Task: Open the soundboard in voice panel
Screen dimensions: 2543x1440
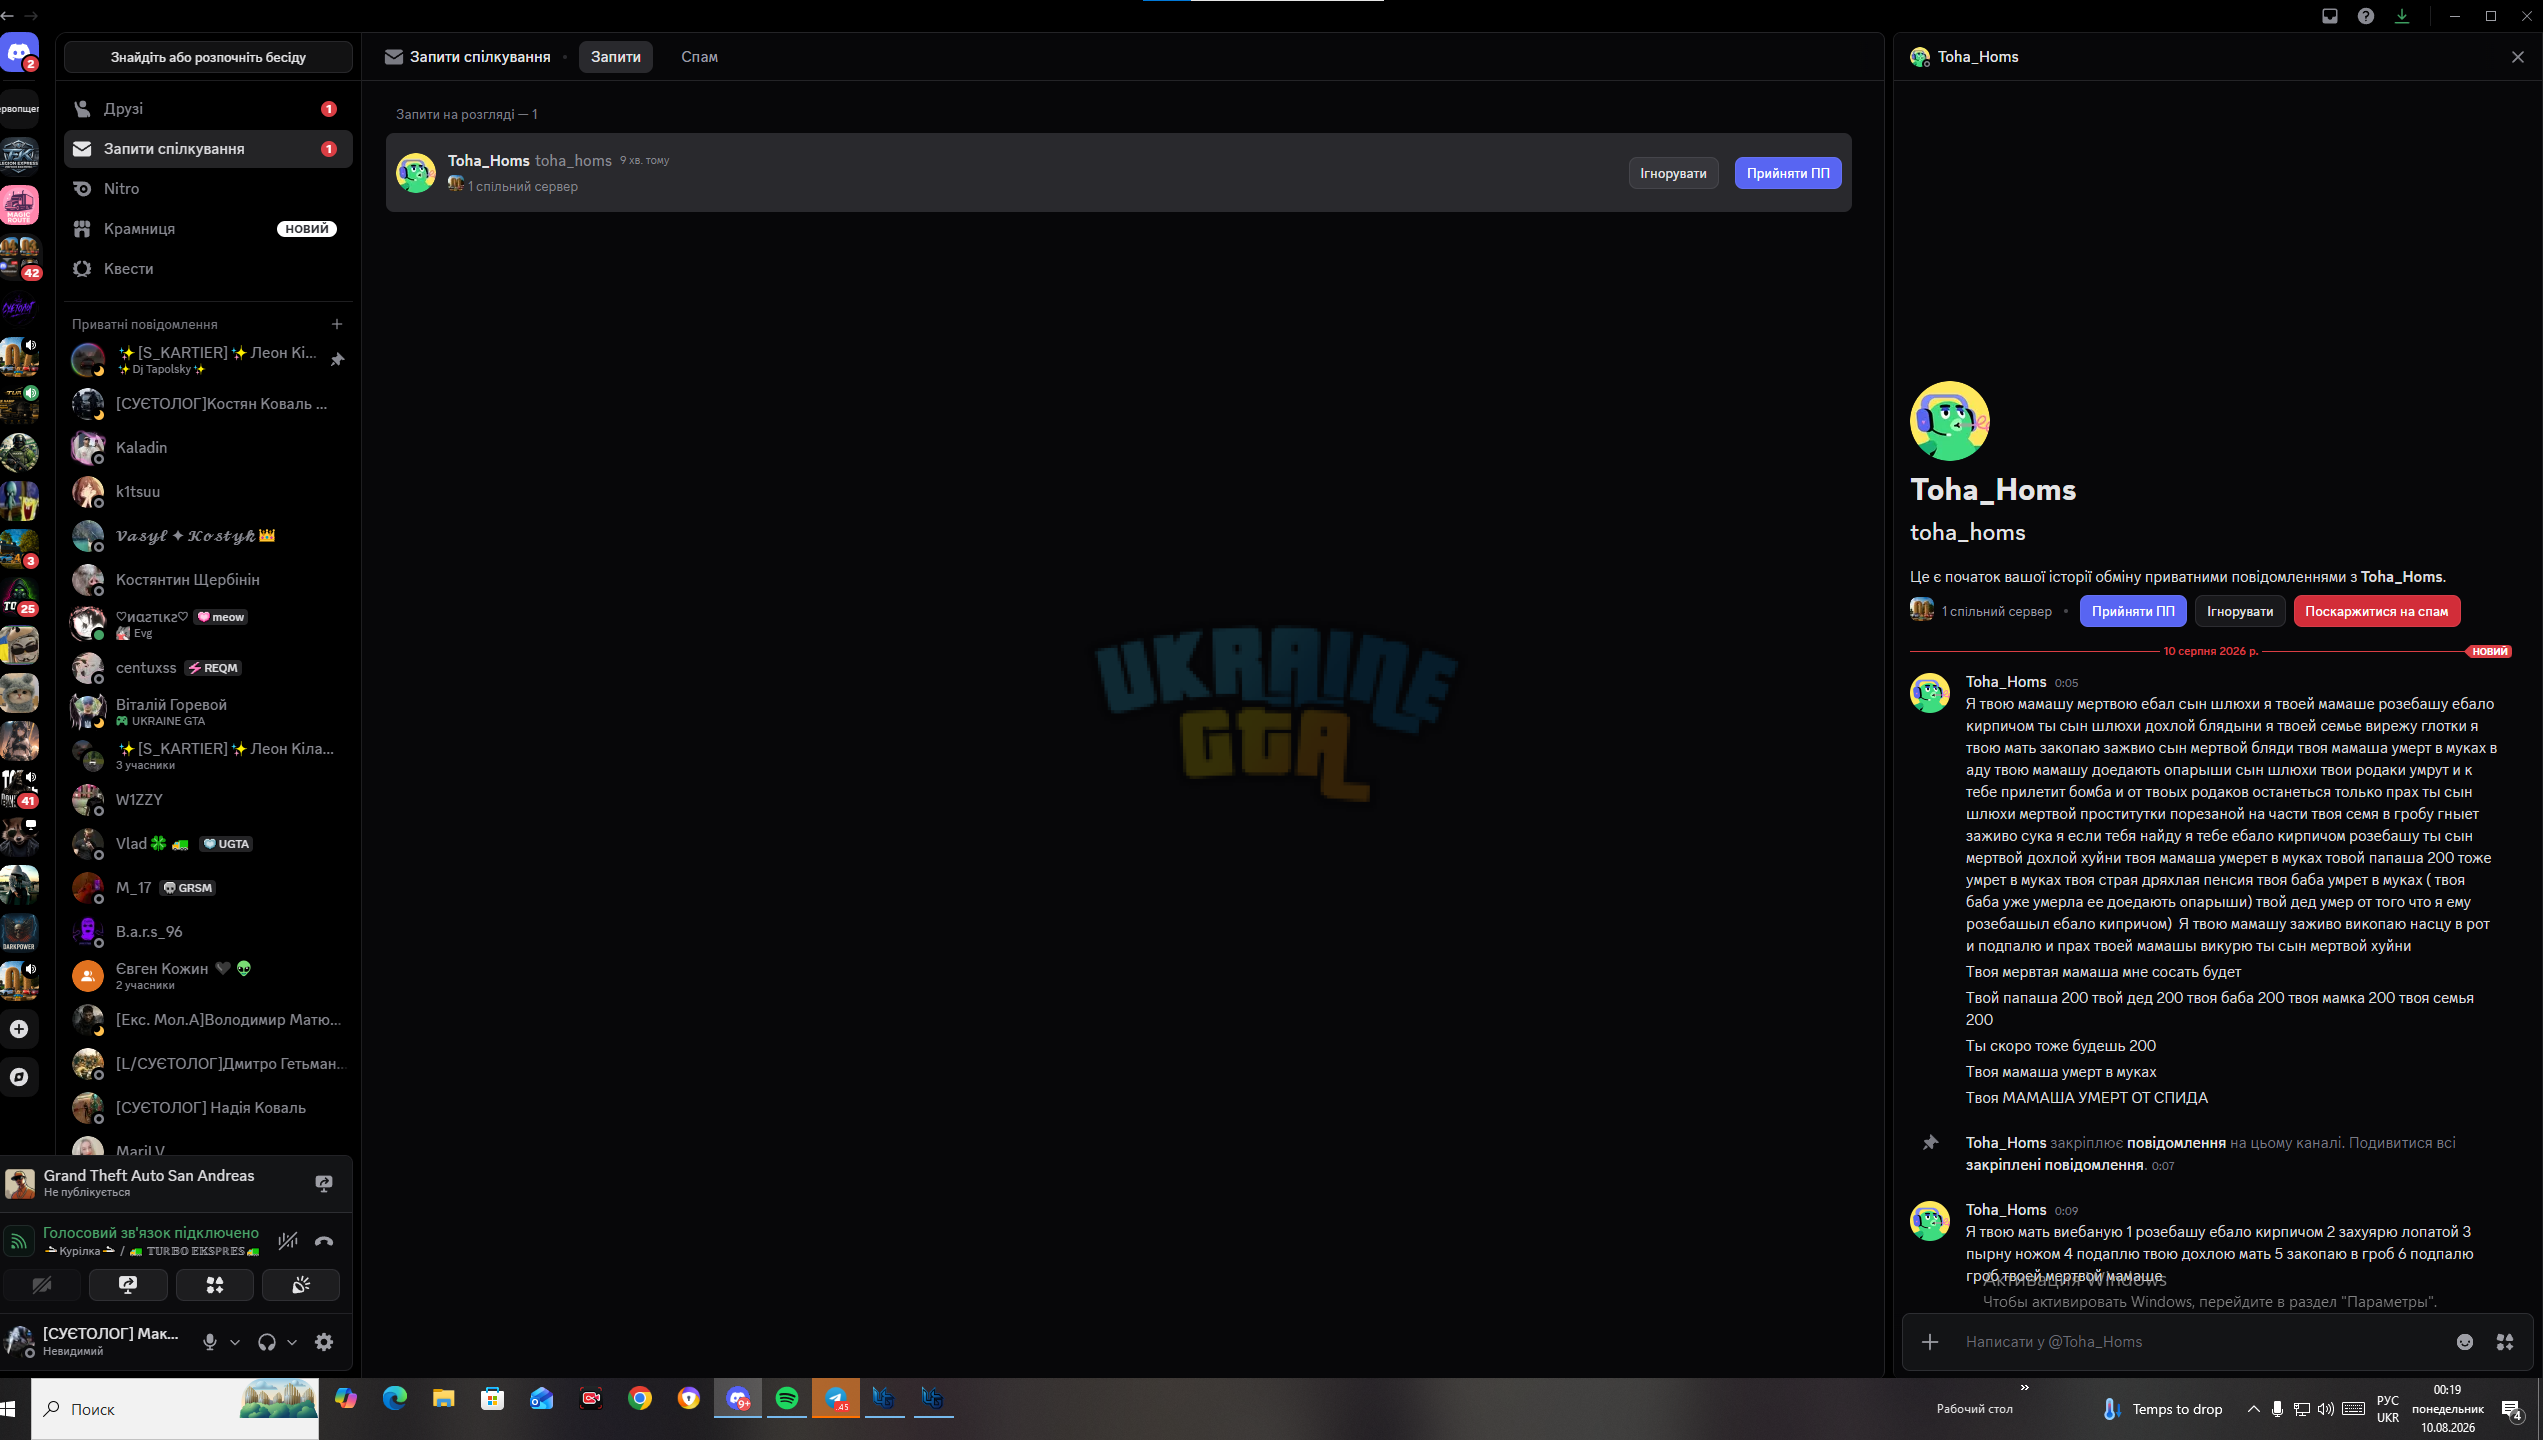Action: click(x=301, y=1285)
